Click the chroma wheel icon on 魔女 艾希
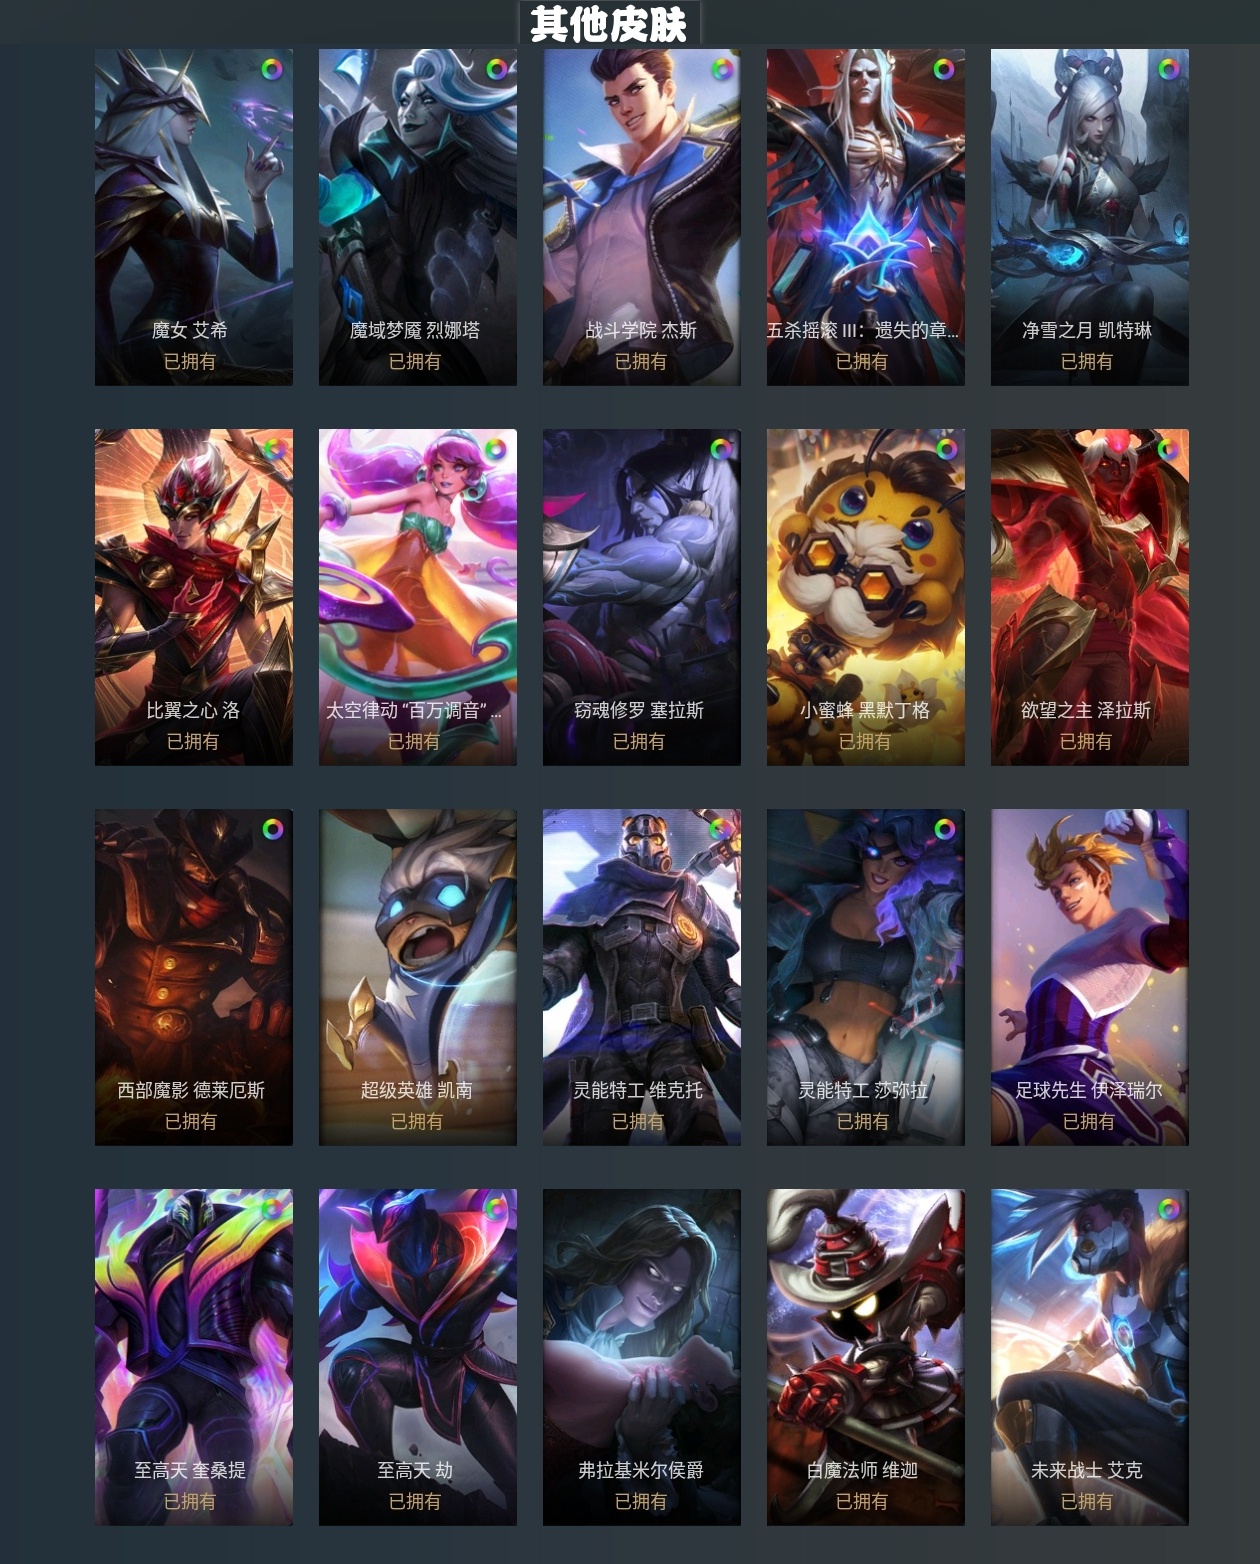This screenshot has height=1564, width=1260. (272, 69)
